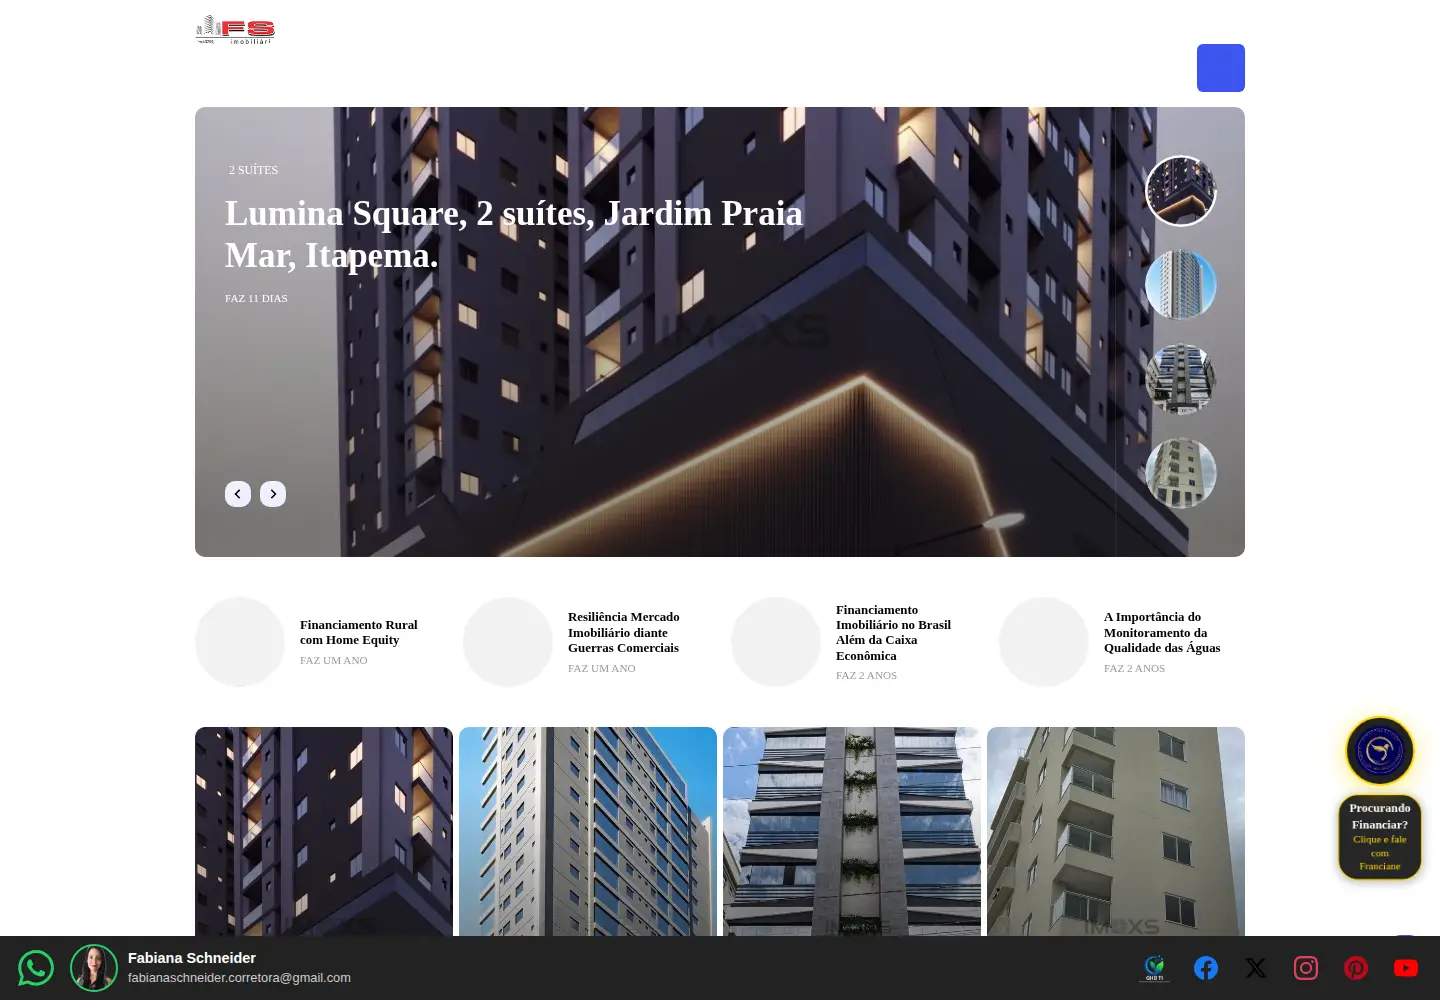Select the gray balcony building slider thumbnail
This screenshot has height=1000, width=1440.
click(1181, 379)
